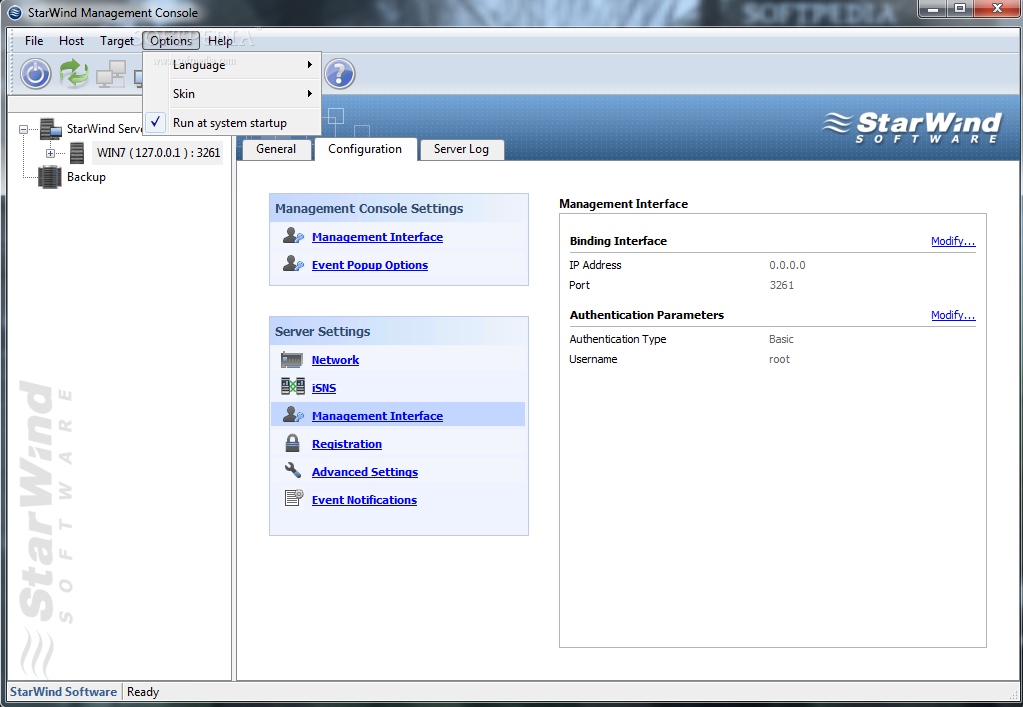Click the Username value root
The height and width of the screenshot is (707, 1023).
(779, 359)
